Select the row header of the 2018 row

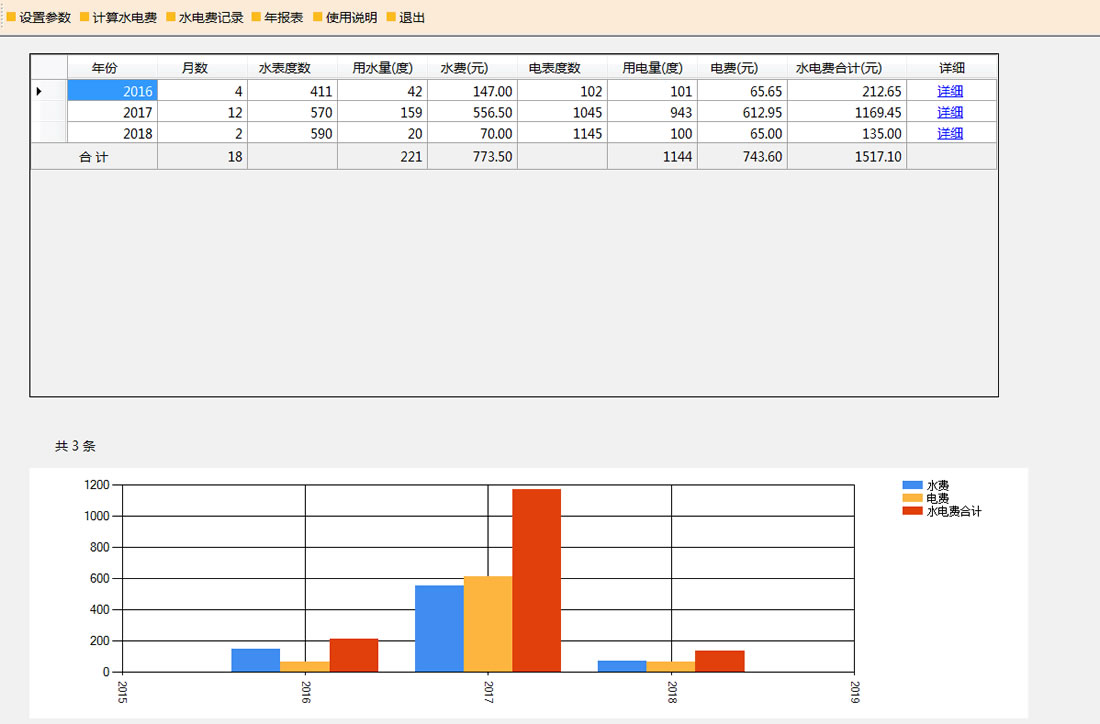pyautogui.click(x=49, y=133)
